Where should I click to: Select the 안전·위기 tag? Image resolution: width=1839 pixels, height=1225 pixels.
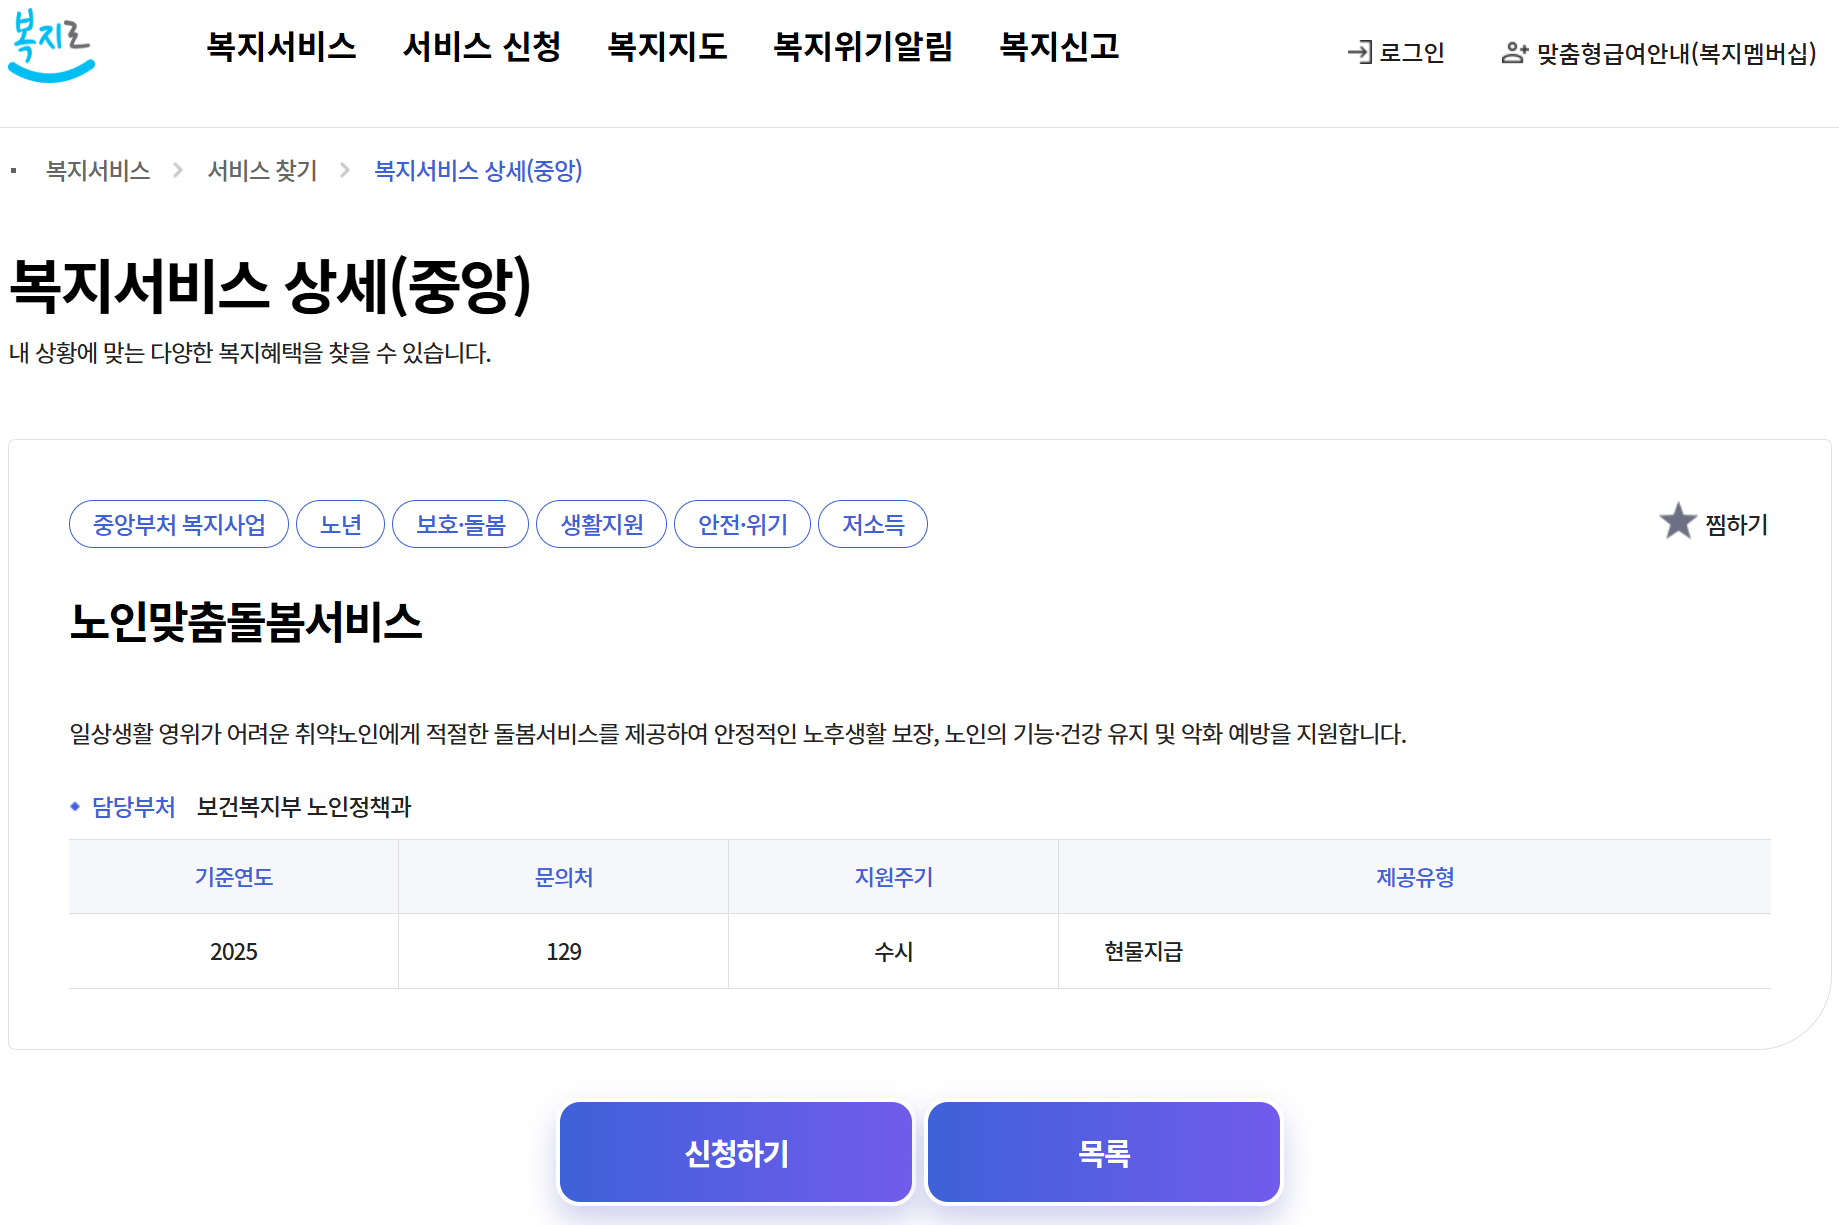(x=743, y=524)
